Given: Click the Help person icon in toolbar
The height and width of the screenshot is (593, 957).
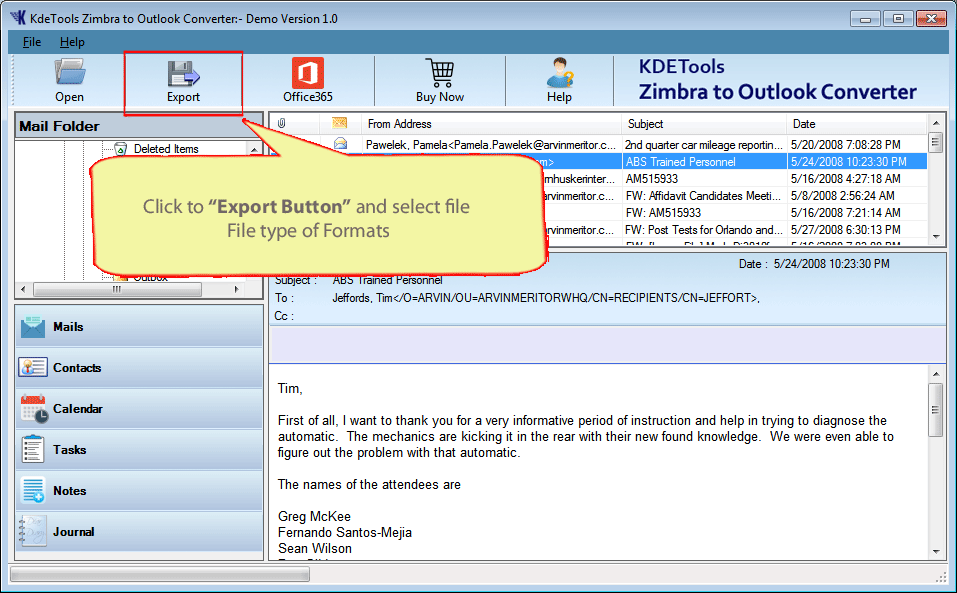Looking at the screenshot, I should pos(560,73).
